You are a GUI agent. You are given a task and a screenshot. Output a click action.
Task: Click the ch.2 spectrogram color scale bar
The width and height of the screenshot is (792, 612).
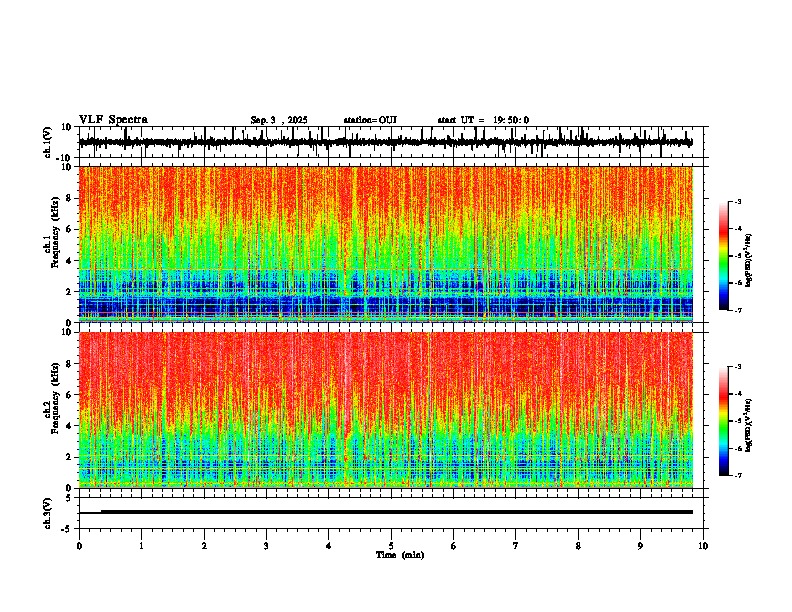[724, 421]
